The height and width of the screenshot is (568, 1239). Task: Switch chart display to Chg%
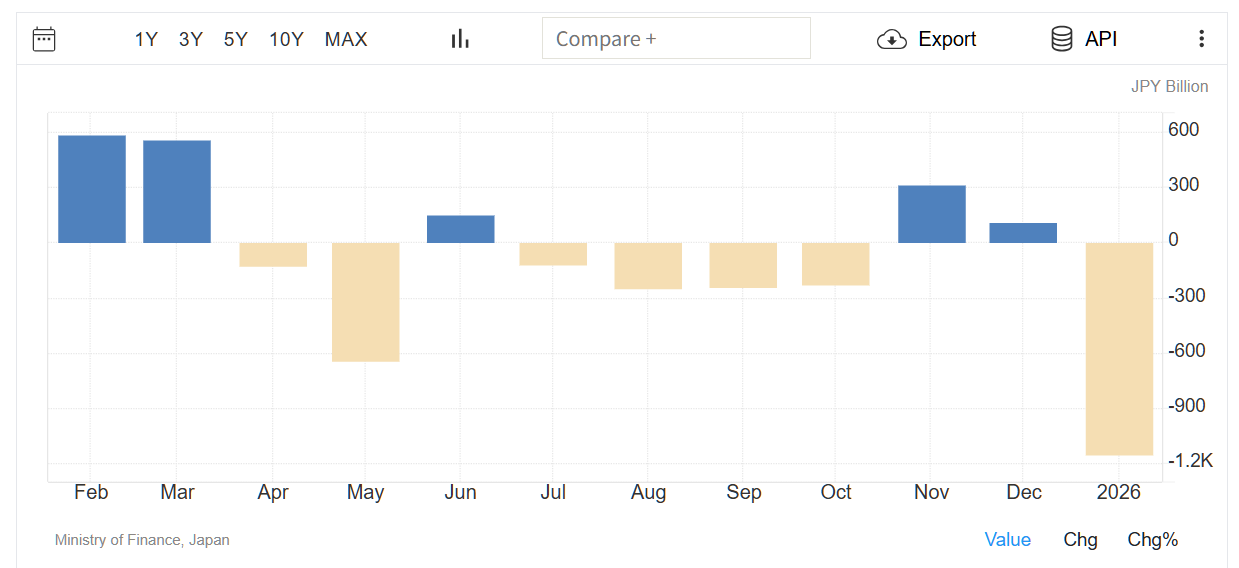(x=1153, y=540)
